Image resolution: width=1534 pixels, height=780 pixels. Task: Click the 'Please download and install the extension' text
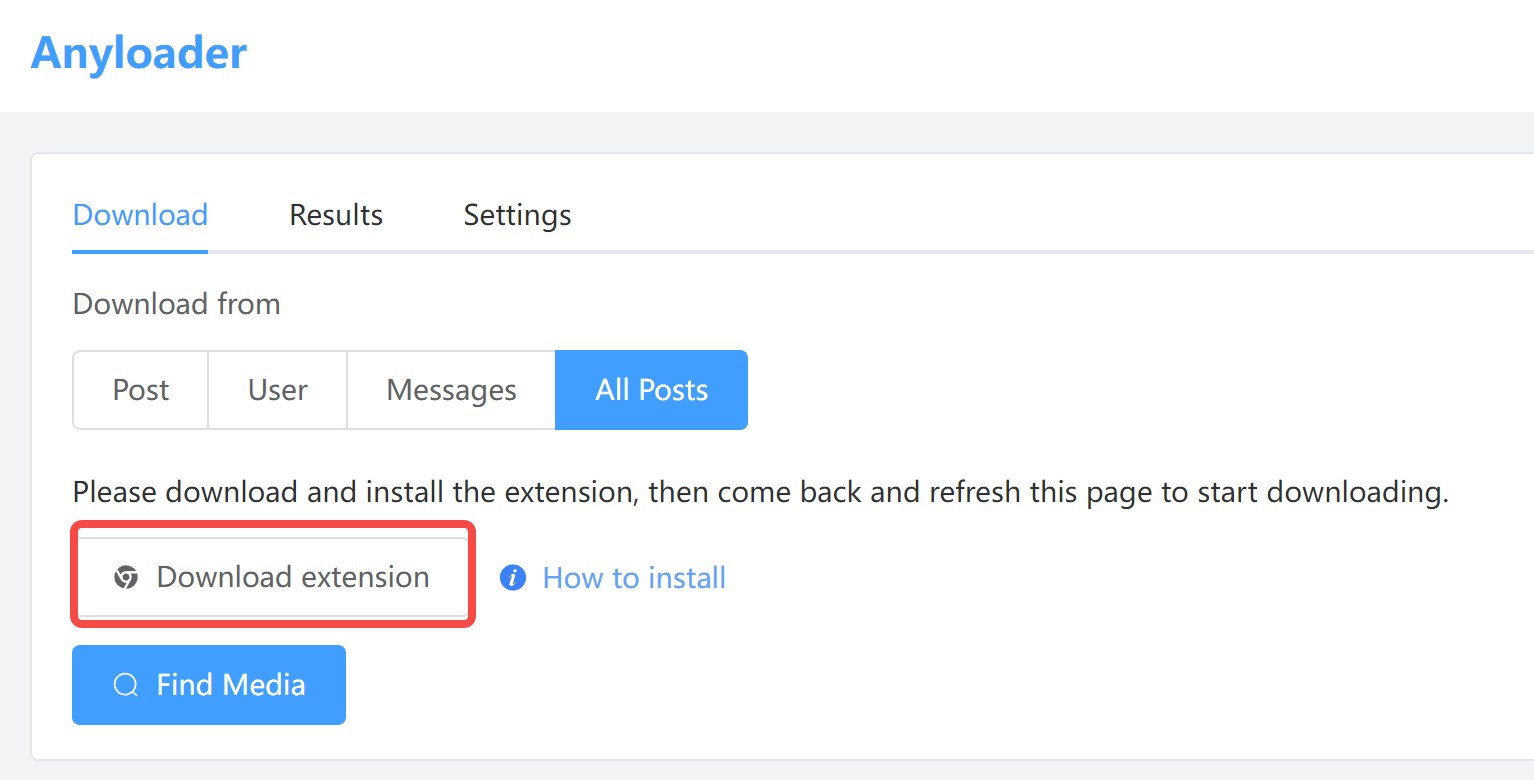point(761,492)
